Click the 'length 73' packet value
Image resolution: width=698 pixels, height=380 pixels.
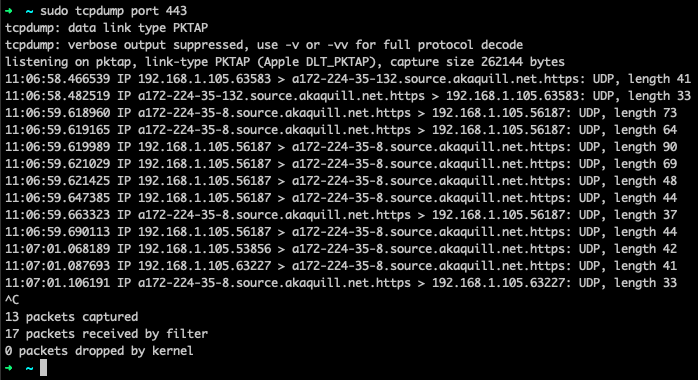point(645,113)
